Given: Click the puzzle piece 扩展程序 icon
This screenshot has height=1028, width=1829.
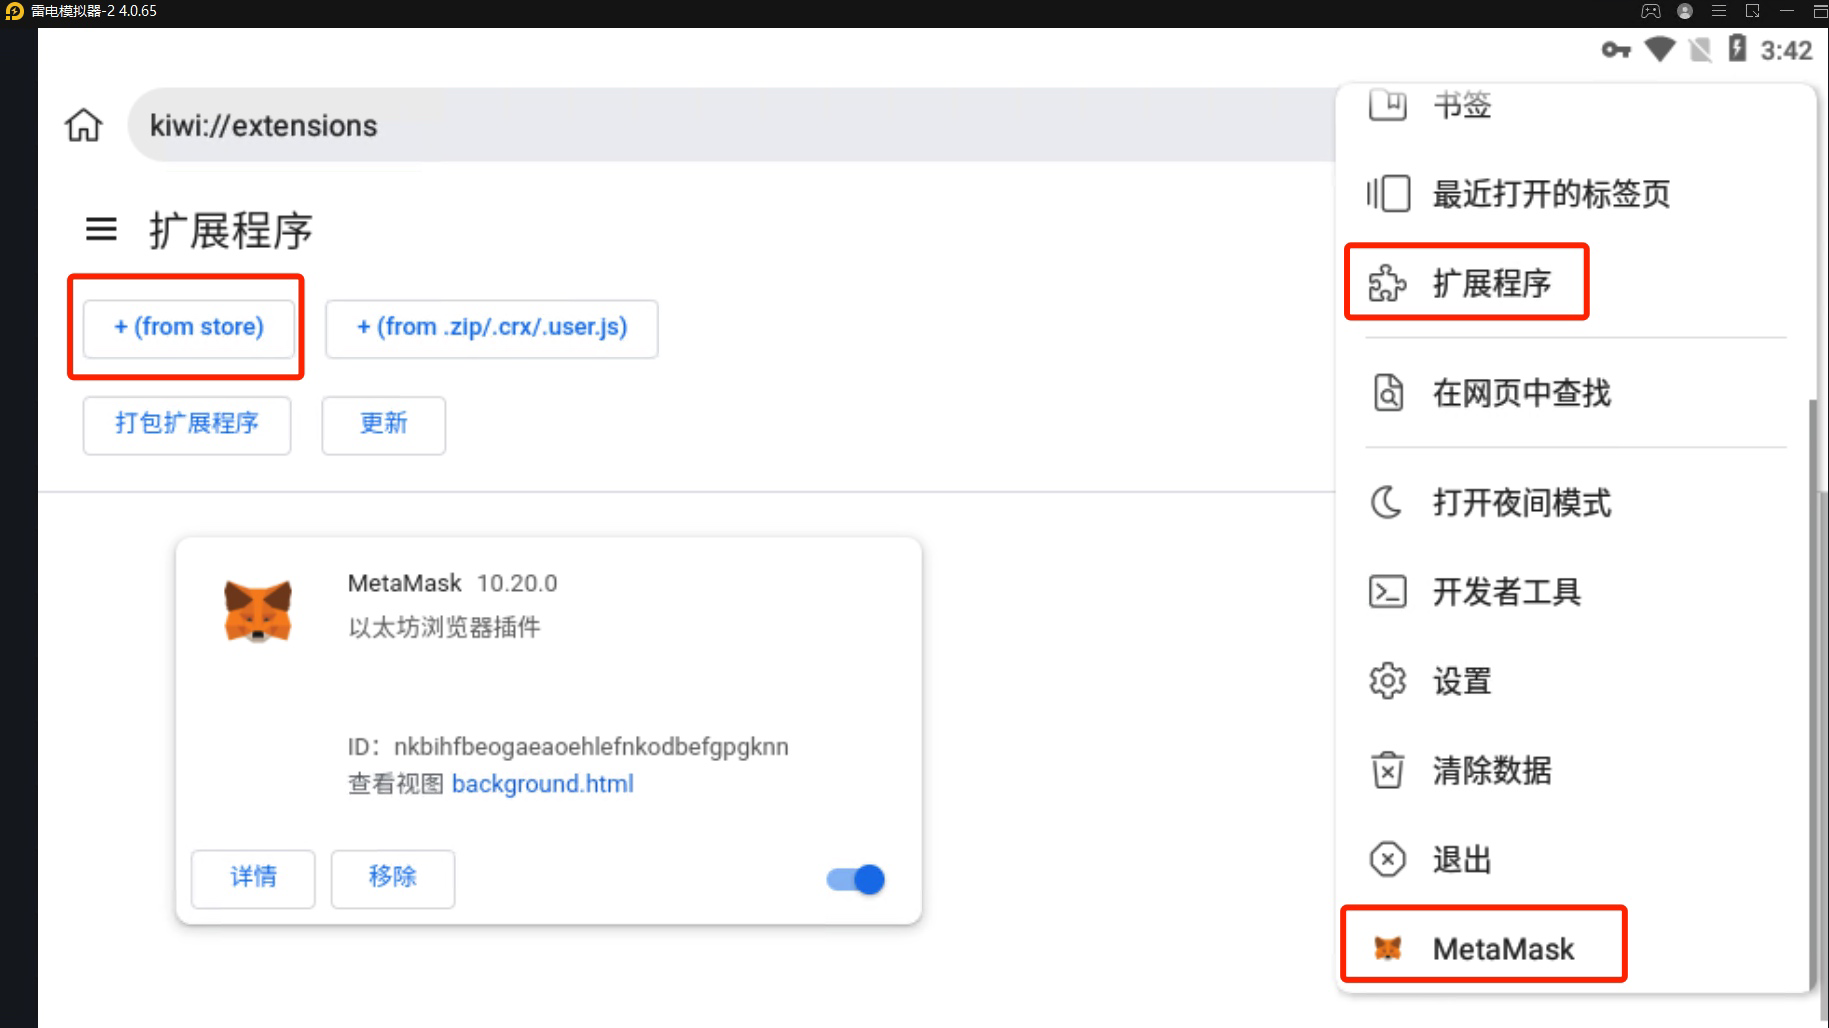Looking at the screenshot, I should (x=1388, y=283).
